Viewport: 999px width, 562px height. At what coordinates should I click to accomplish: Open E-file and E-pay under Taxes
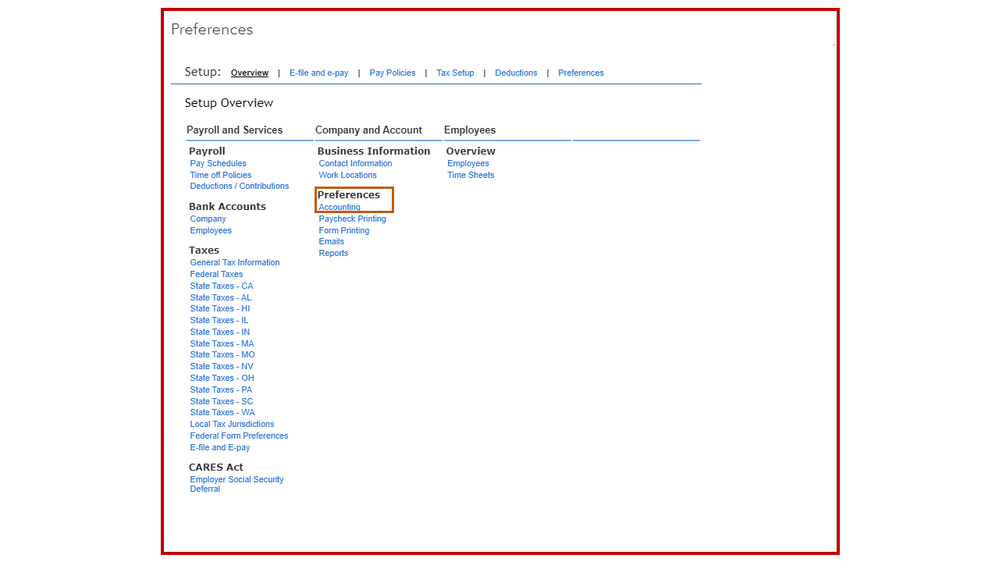220,447
